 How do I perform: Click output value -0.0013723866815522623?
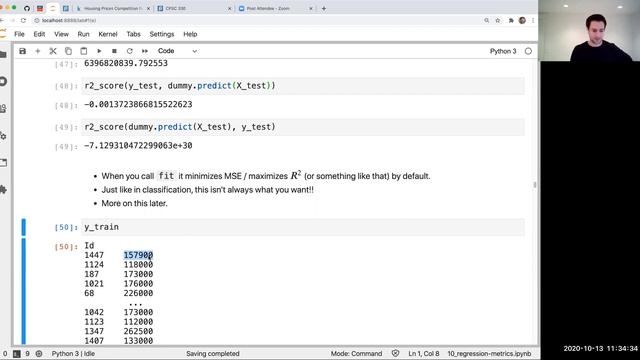click(138, 104)
